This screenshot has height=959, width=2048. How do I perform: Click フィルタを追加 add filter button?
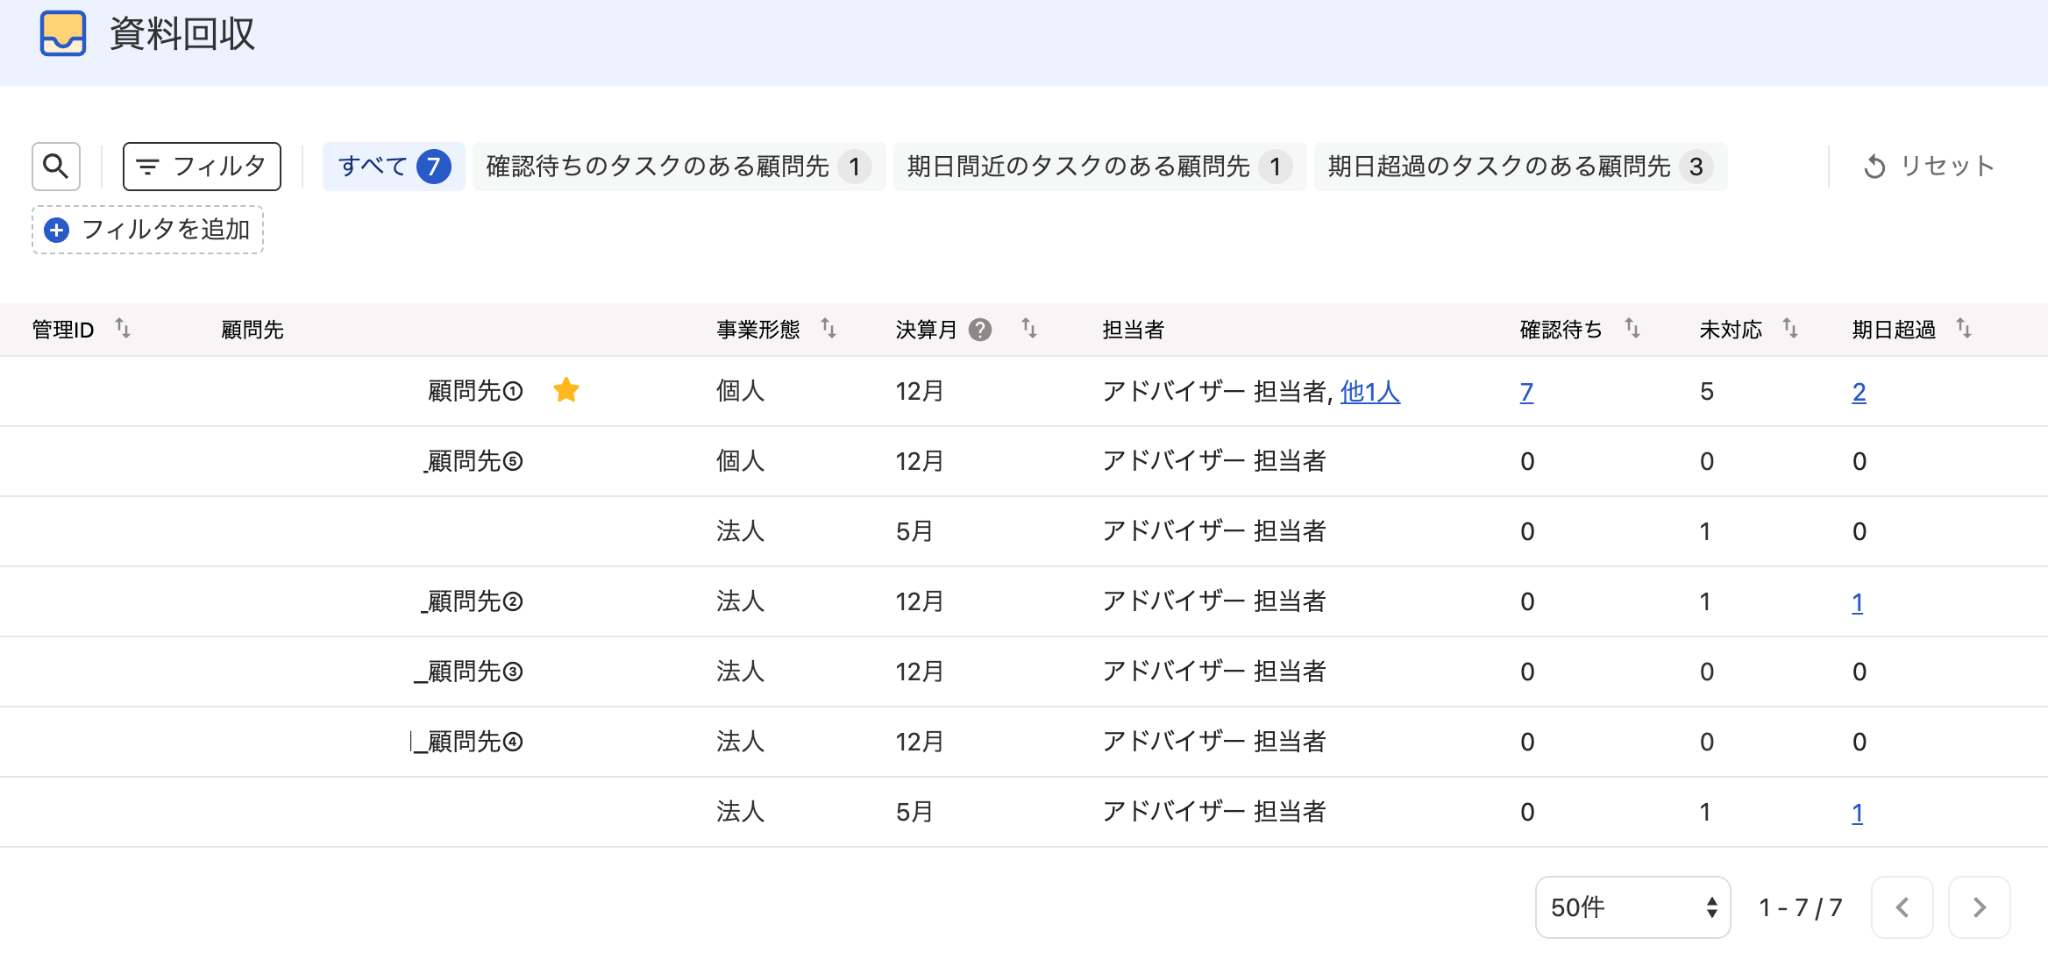point(148,230)
